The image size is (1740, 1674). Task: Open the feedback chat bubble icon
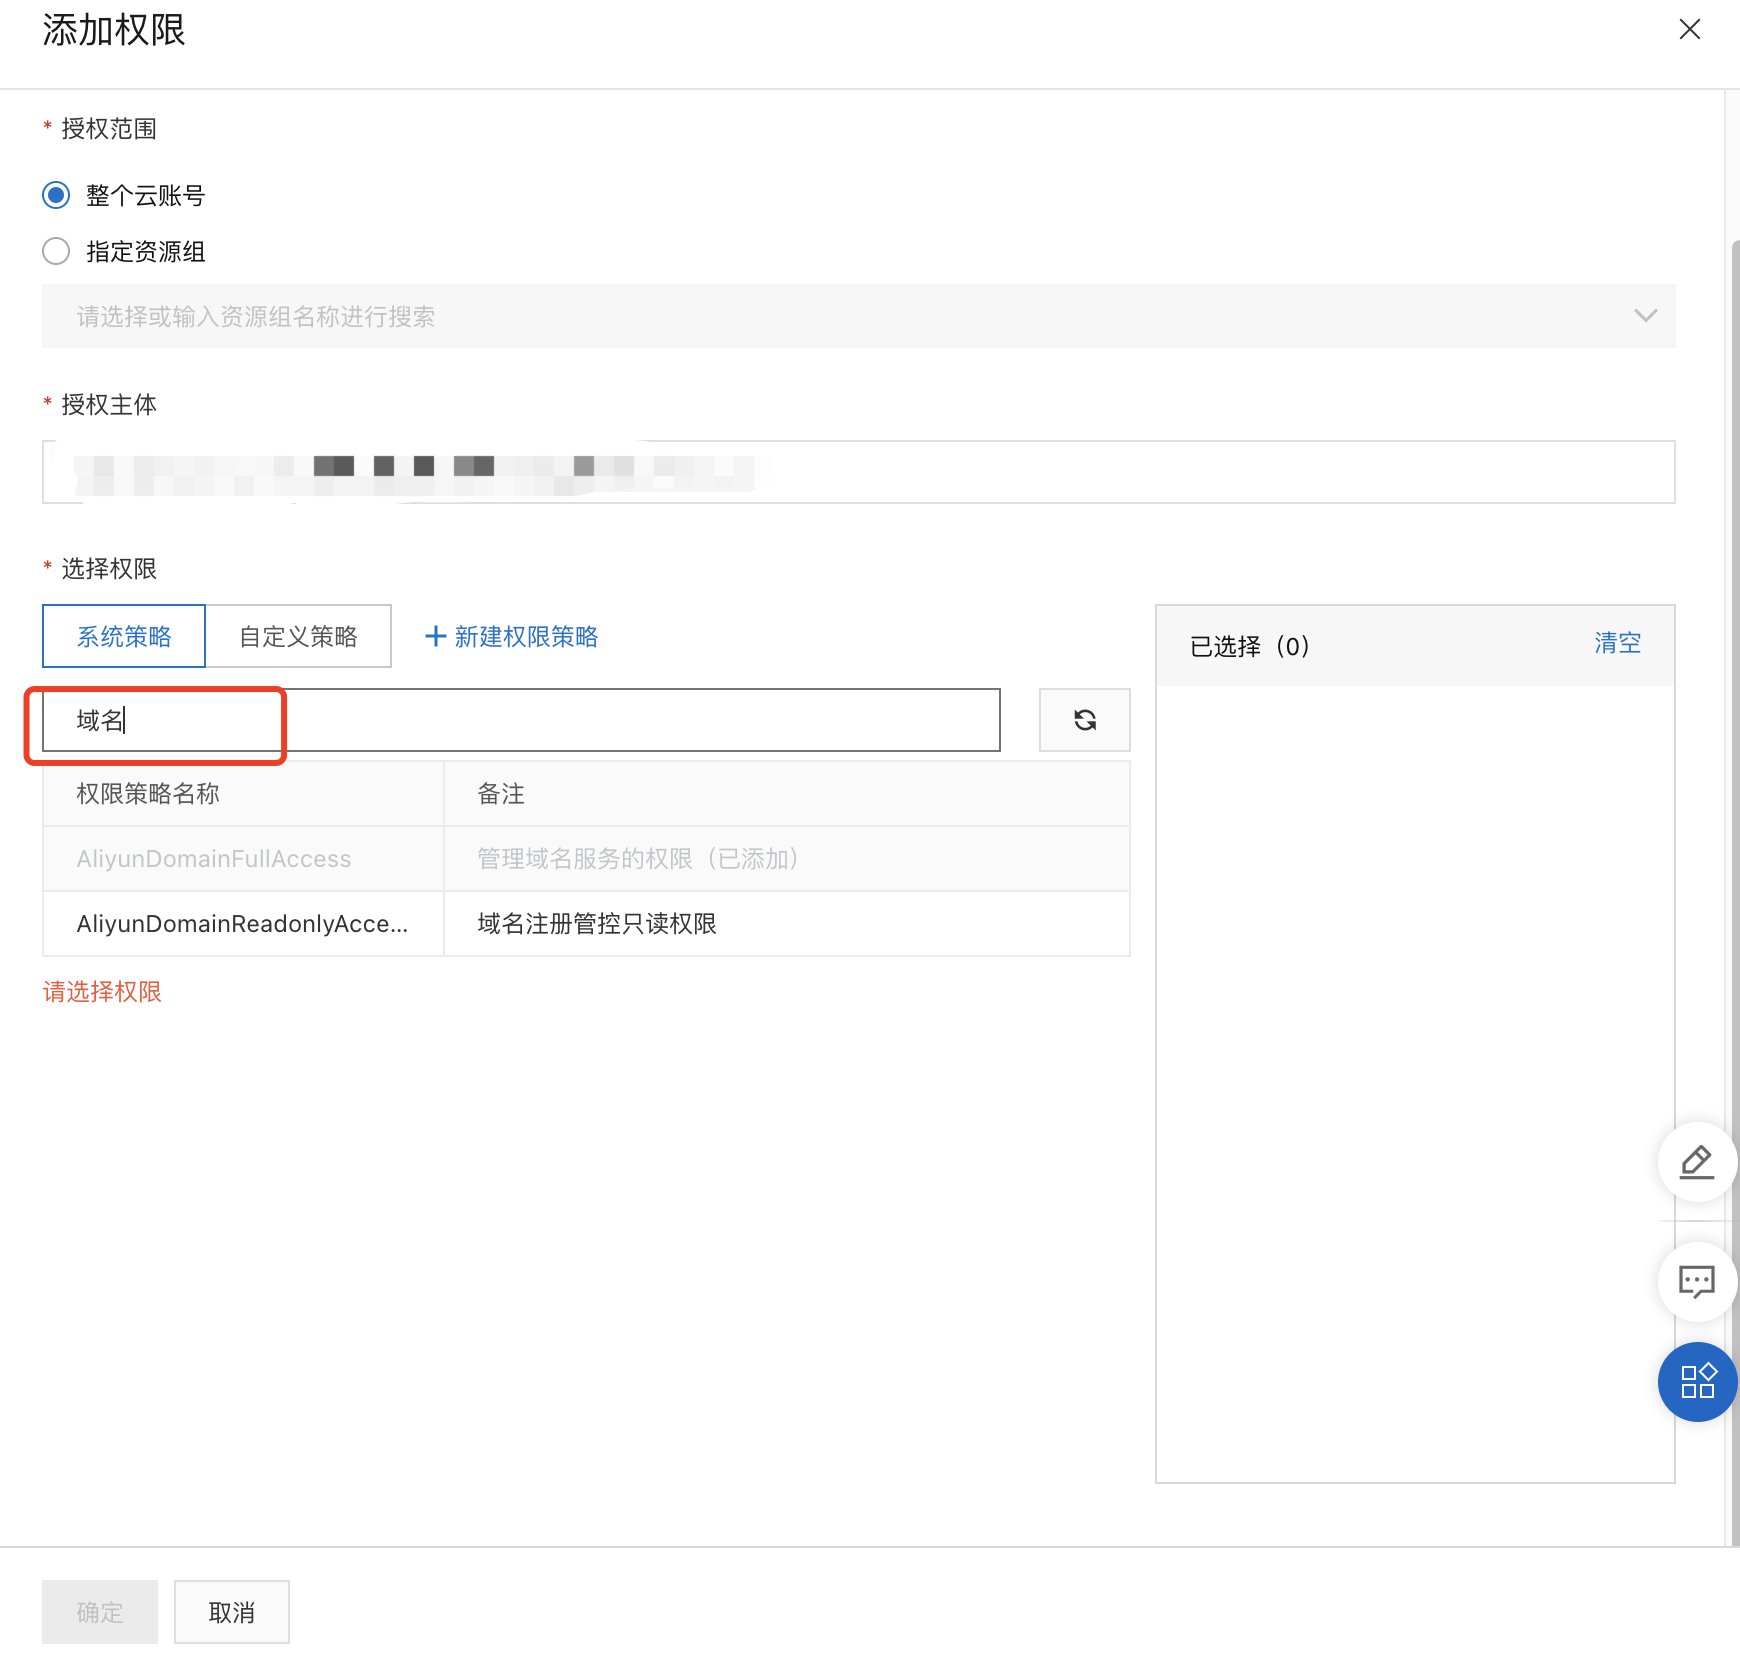pos(1696,1282)
